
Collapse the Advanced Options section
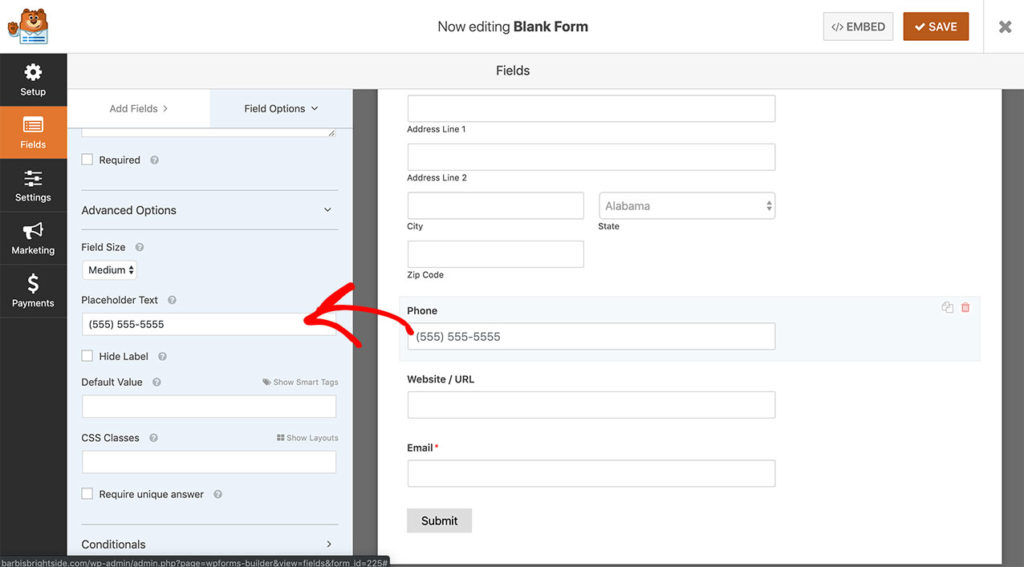coord(327,210)
